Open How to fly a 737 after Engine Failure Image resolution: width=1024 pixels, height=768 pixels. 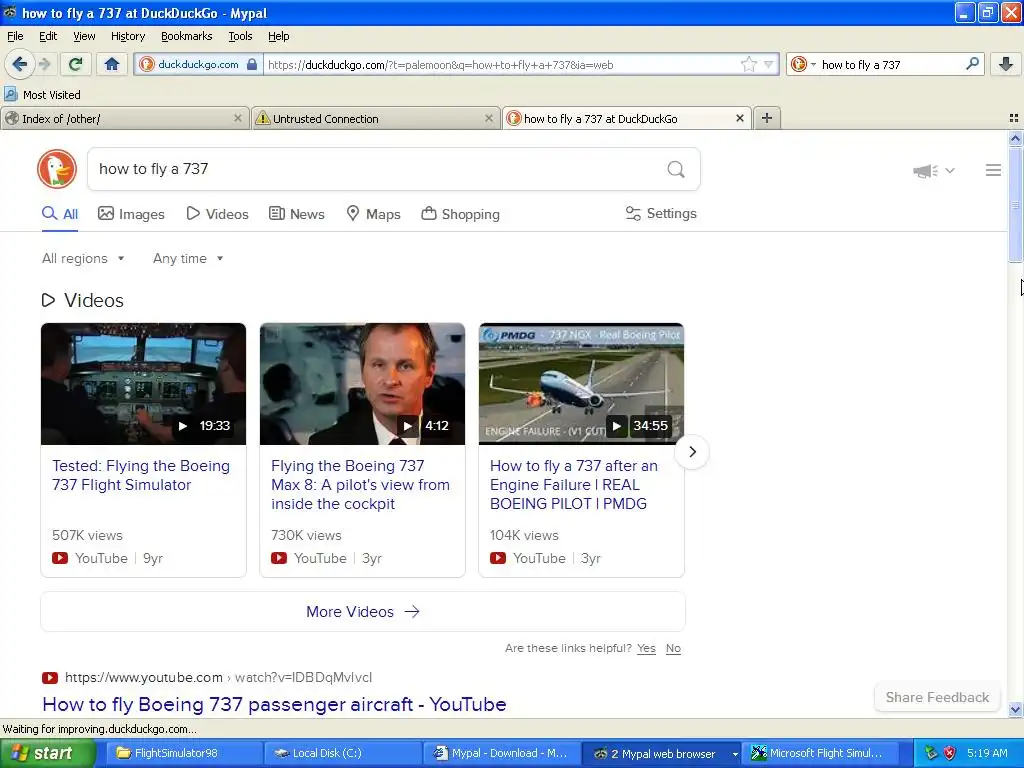click(574, 485)
